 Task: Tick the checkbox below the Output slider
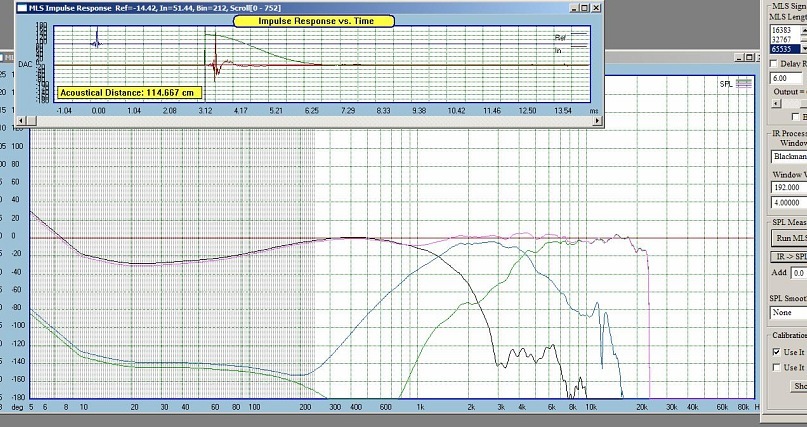(796, 117)
